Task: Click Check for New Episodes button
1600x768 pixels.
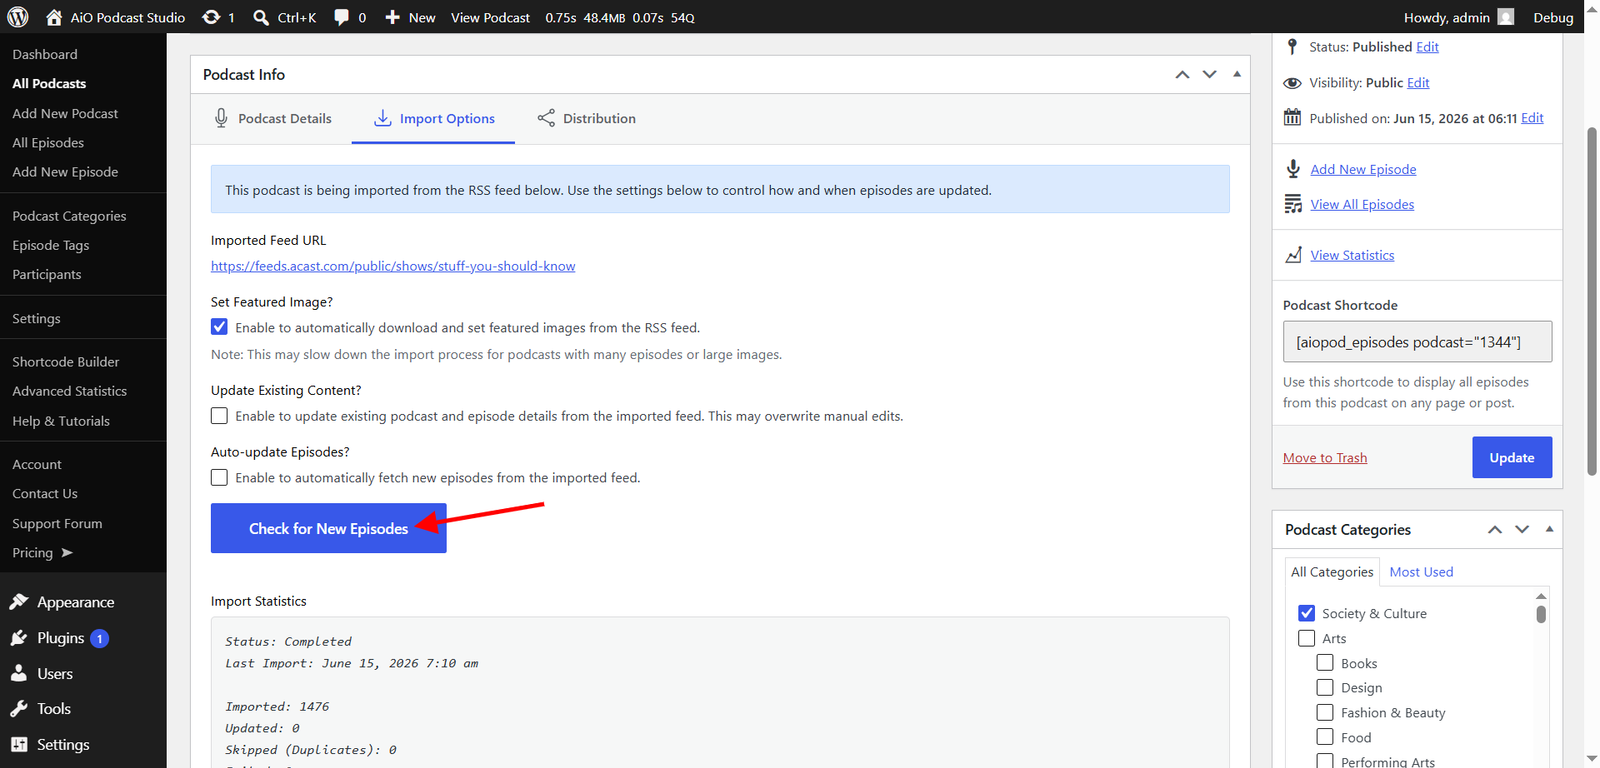Action: tap(328, 528)
